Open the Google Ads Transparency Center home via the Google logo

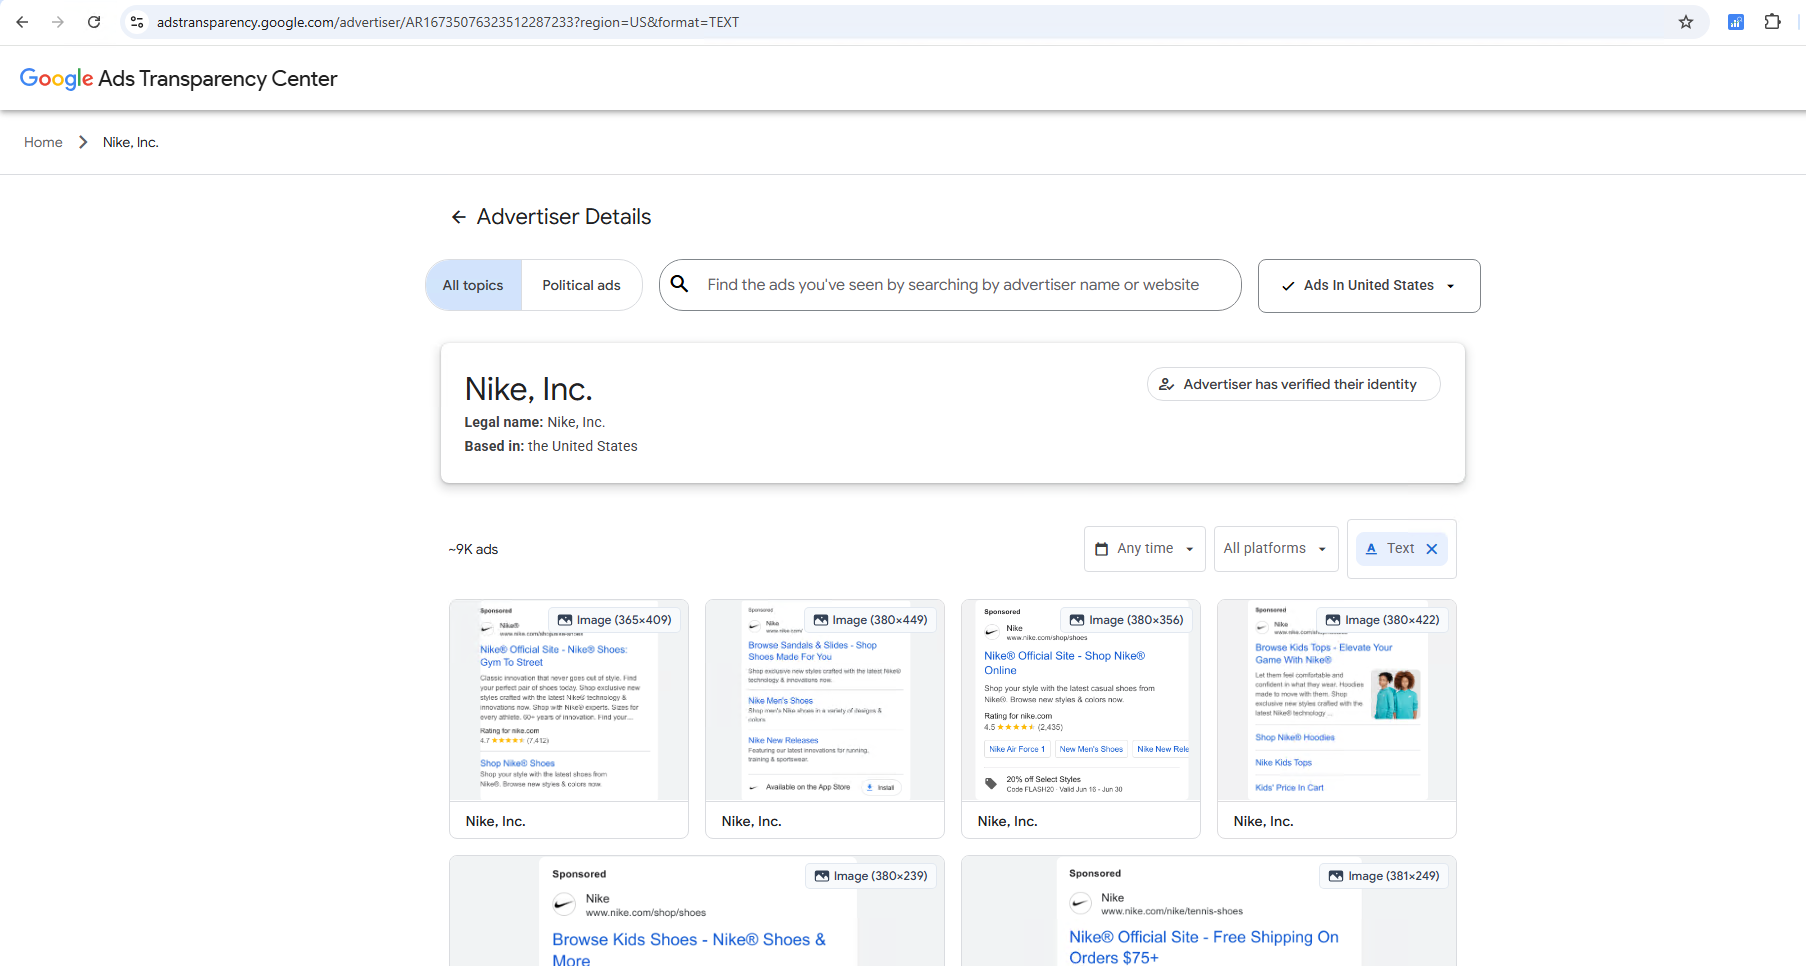(56, 78)
